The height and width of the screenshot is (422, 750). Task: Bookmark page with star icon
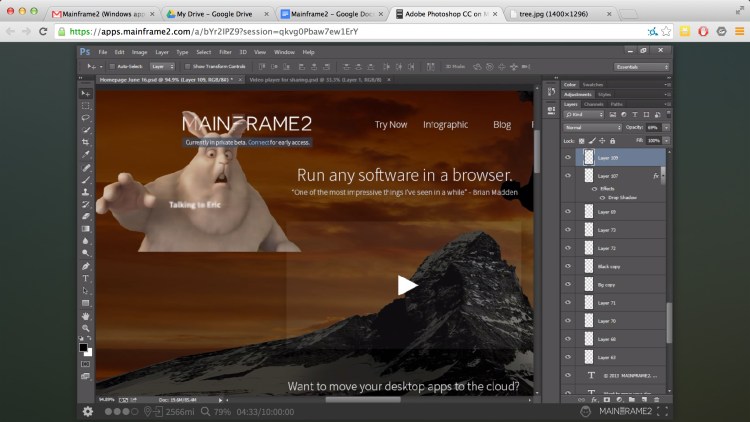coord(666,32)
